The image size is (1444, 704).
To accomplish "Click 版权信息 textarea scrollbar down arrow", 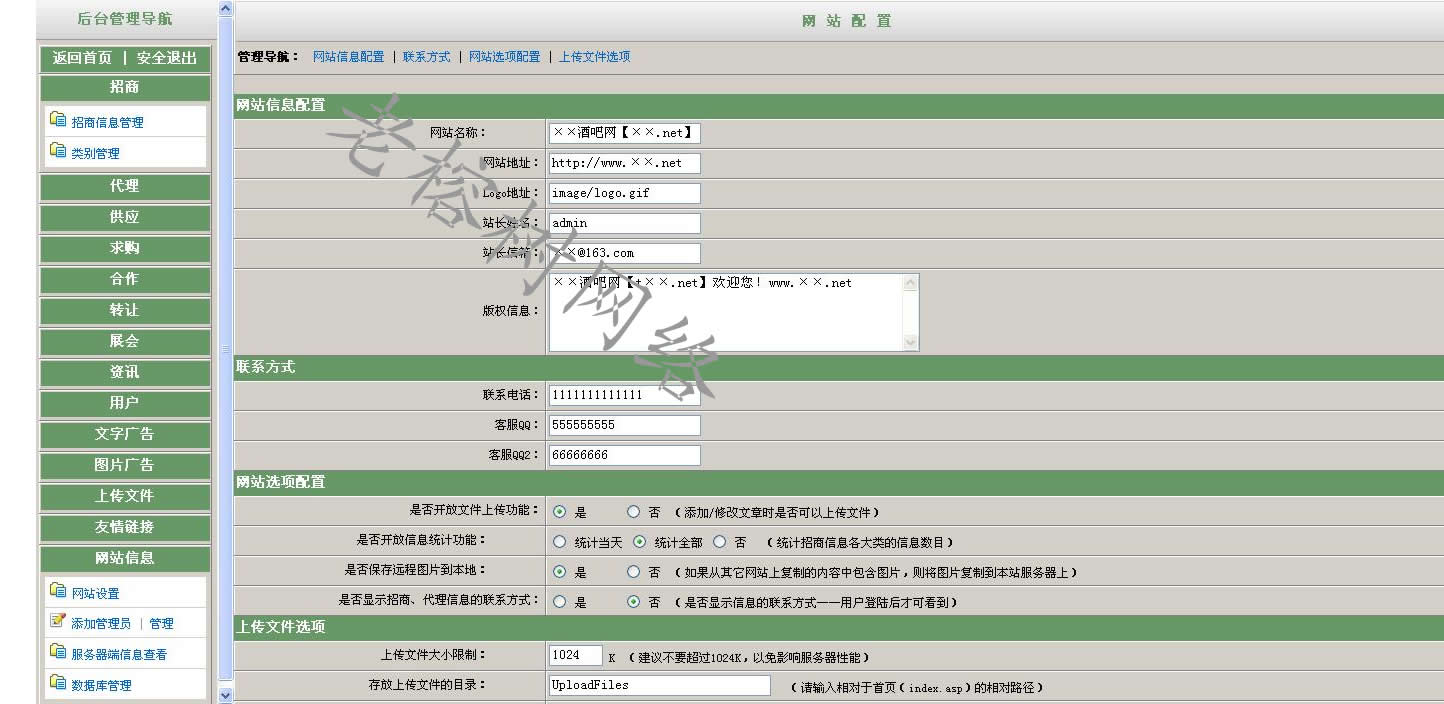I will (x=910, y=342).
